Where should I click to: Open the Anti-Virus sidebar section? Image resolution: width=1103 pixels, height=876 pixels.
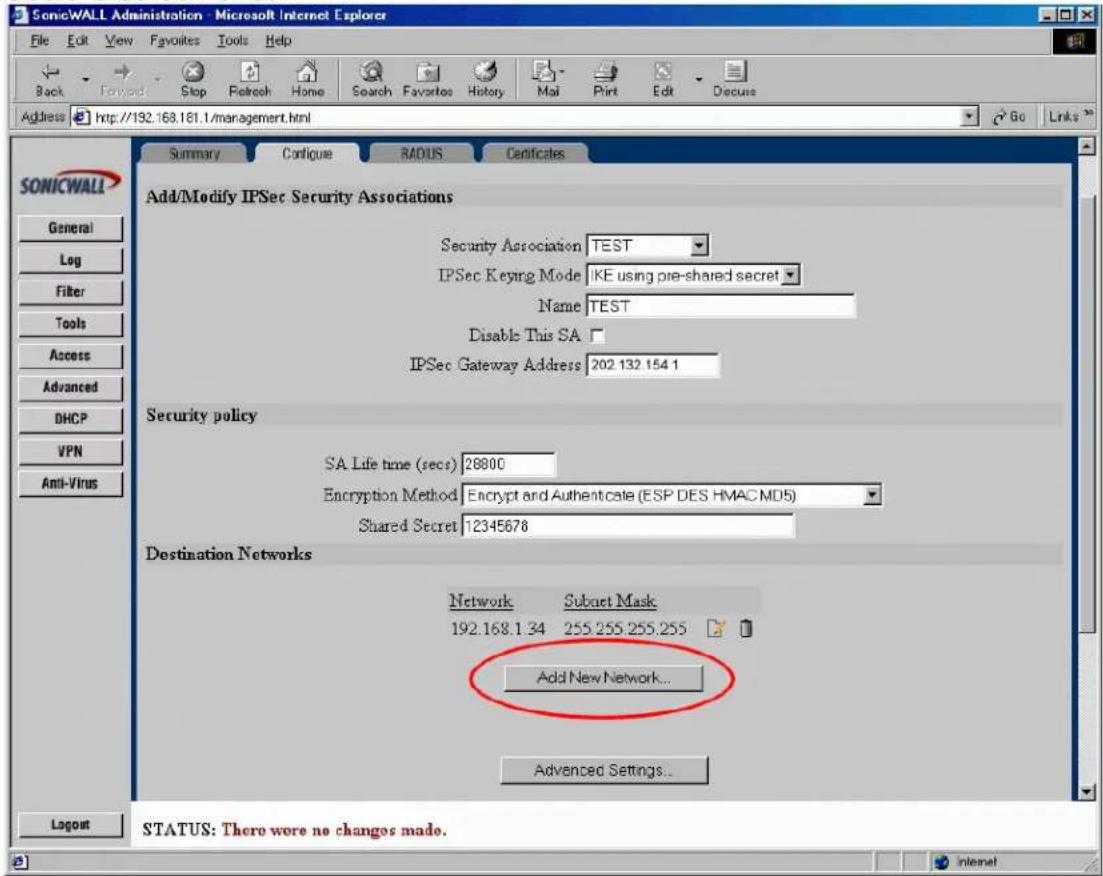[x=70, y=483]
